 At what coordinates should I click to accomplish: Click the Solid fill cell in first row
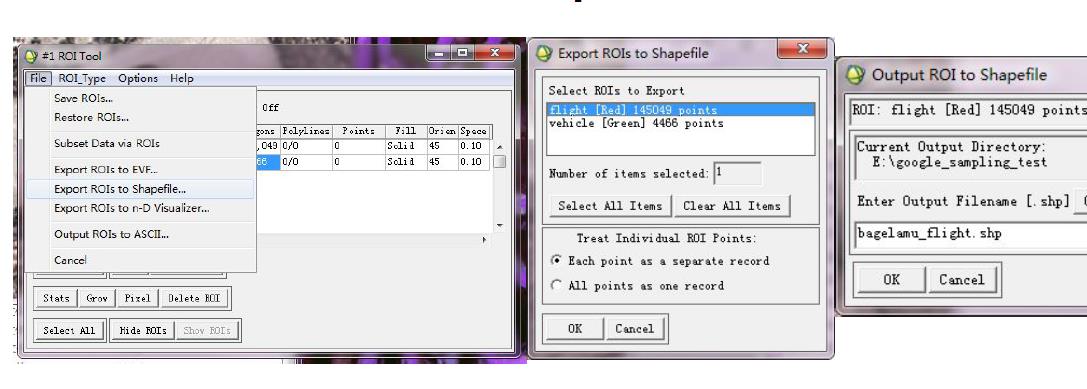click(x=406, y=146)
